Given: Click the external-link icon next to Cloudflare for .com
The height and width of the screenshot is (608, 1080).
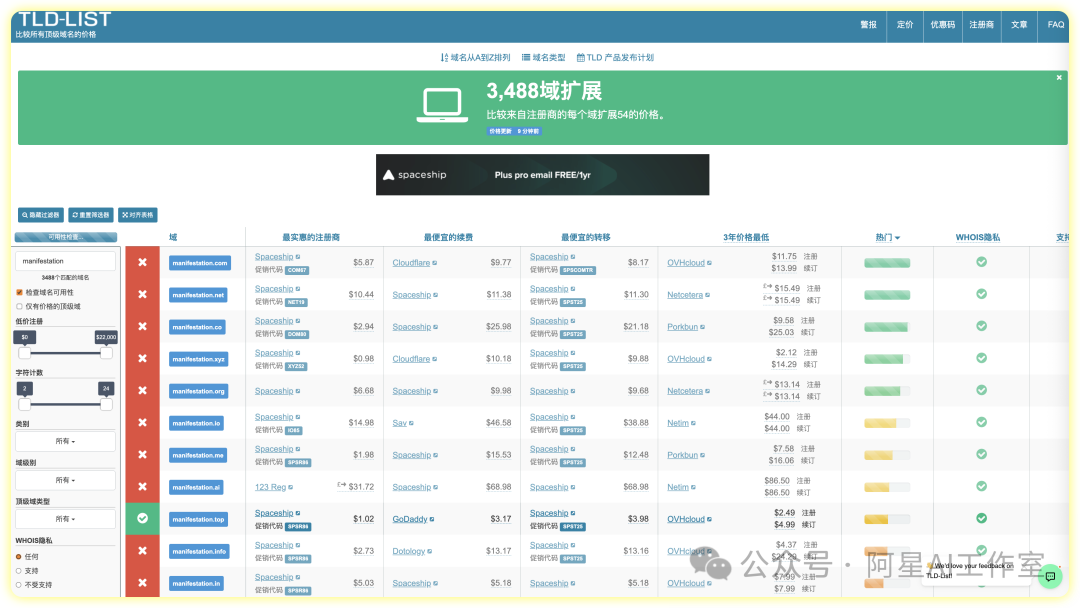Looking at the screenshot, I should [435, 263].
